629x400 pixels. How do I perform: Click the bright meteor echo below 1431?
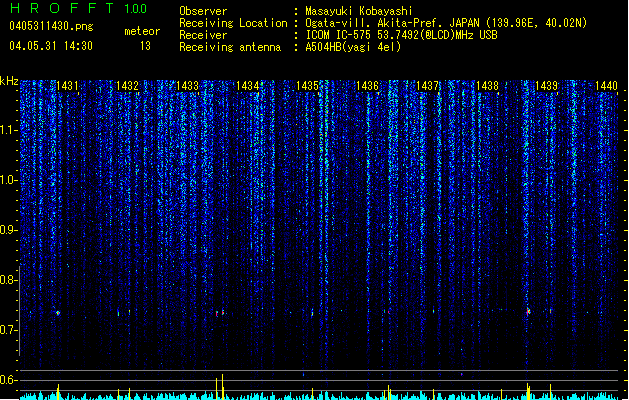(x=58, y=313)
